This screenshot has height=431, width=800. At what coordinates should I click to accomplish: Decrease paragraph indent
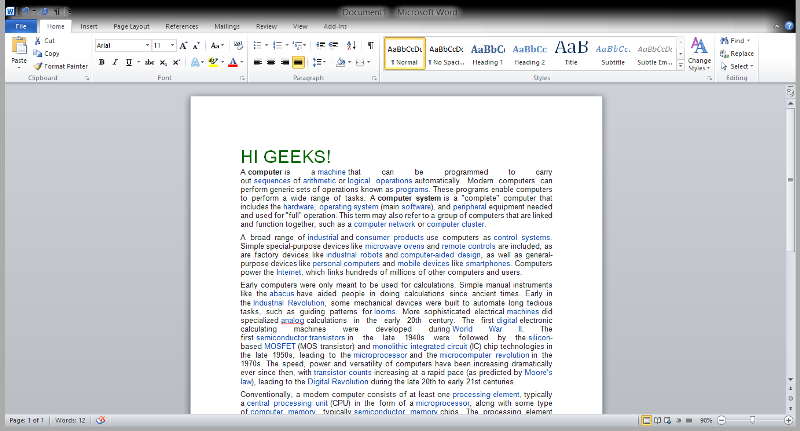[320, 45]
